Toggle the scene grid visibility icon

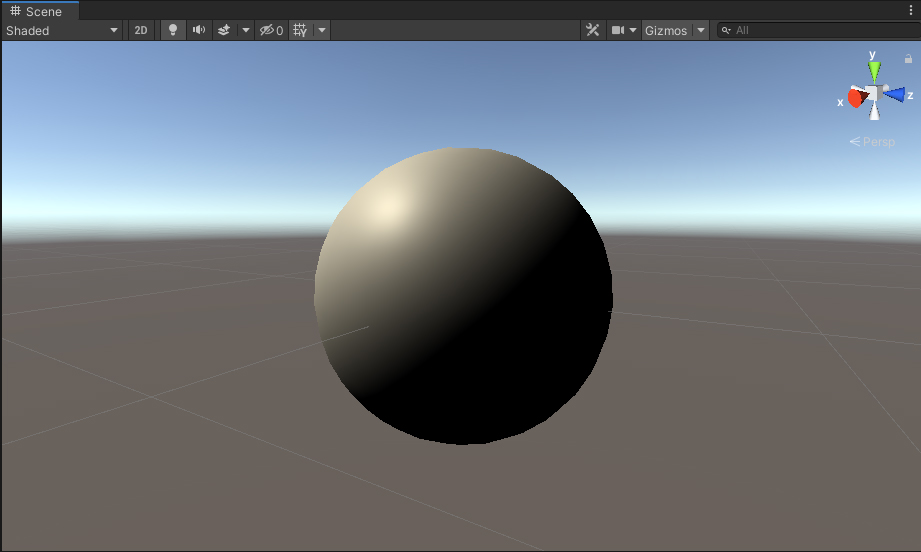[x=299, y=30]
